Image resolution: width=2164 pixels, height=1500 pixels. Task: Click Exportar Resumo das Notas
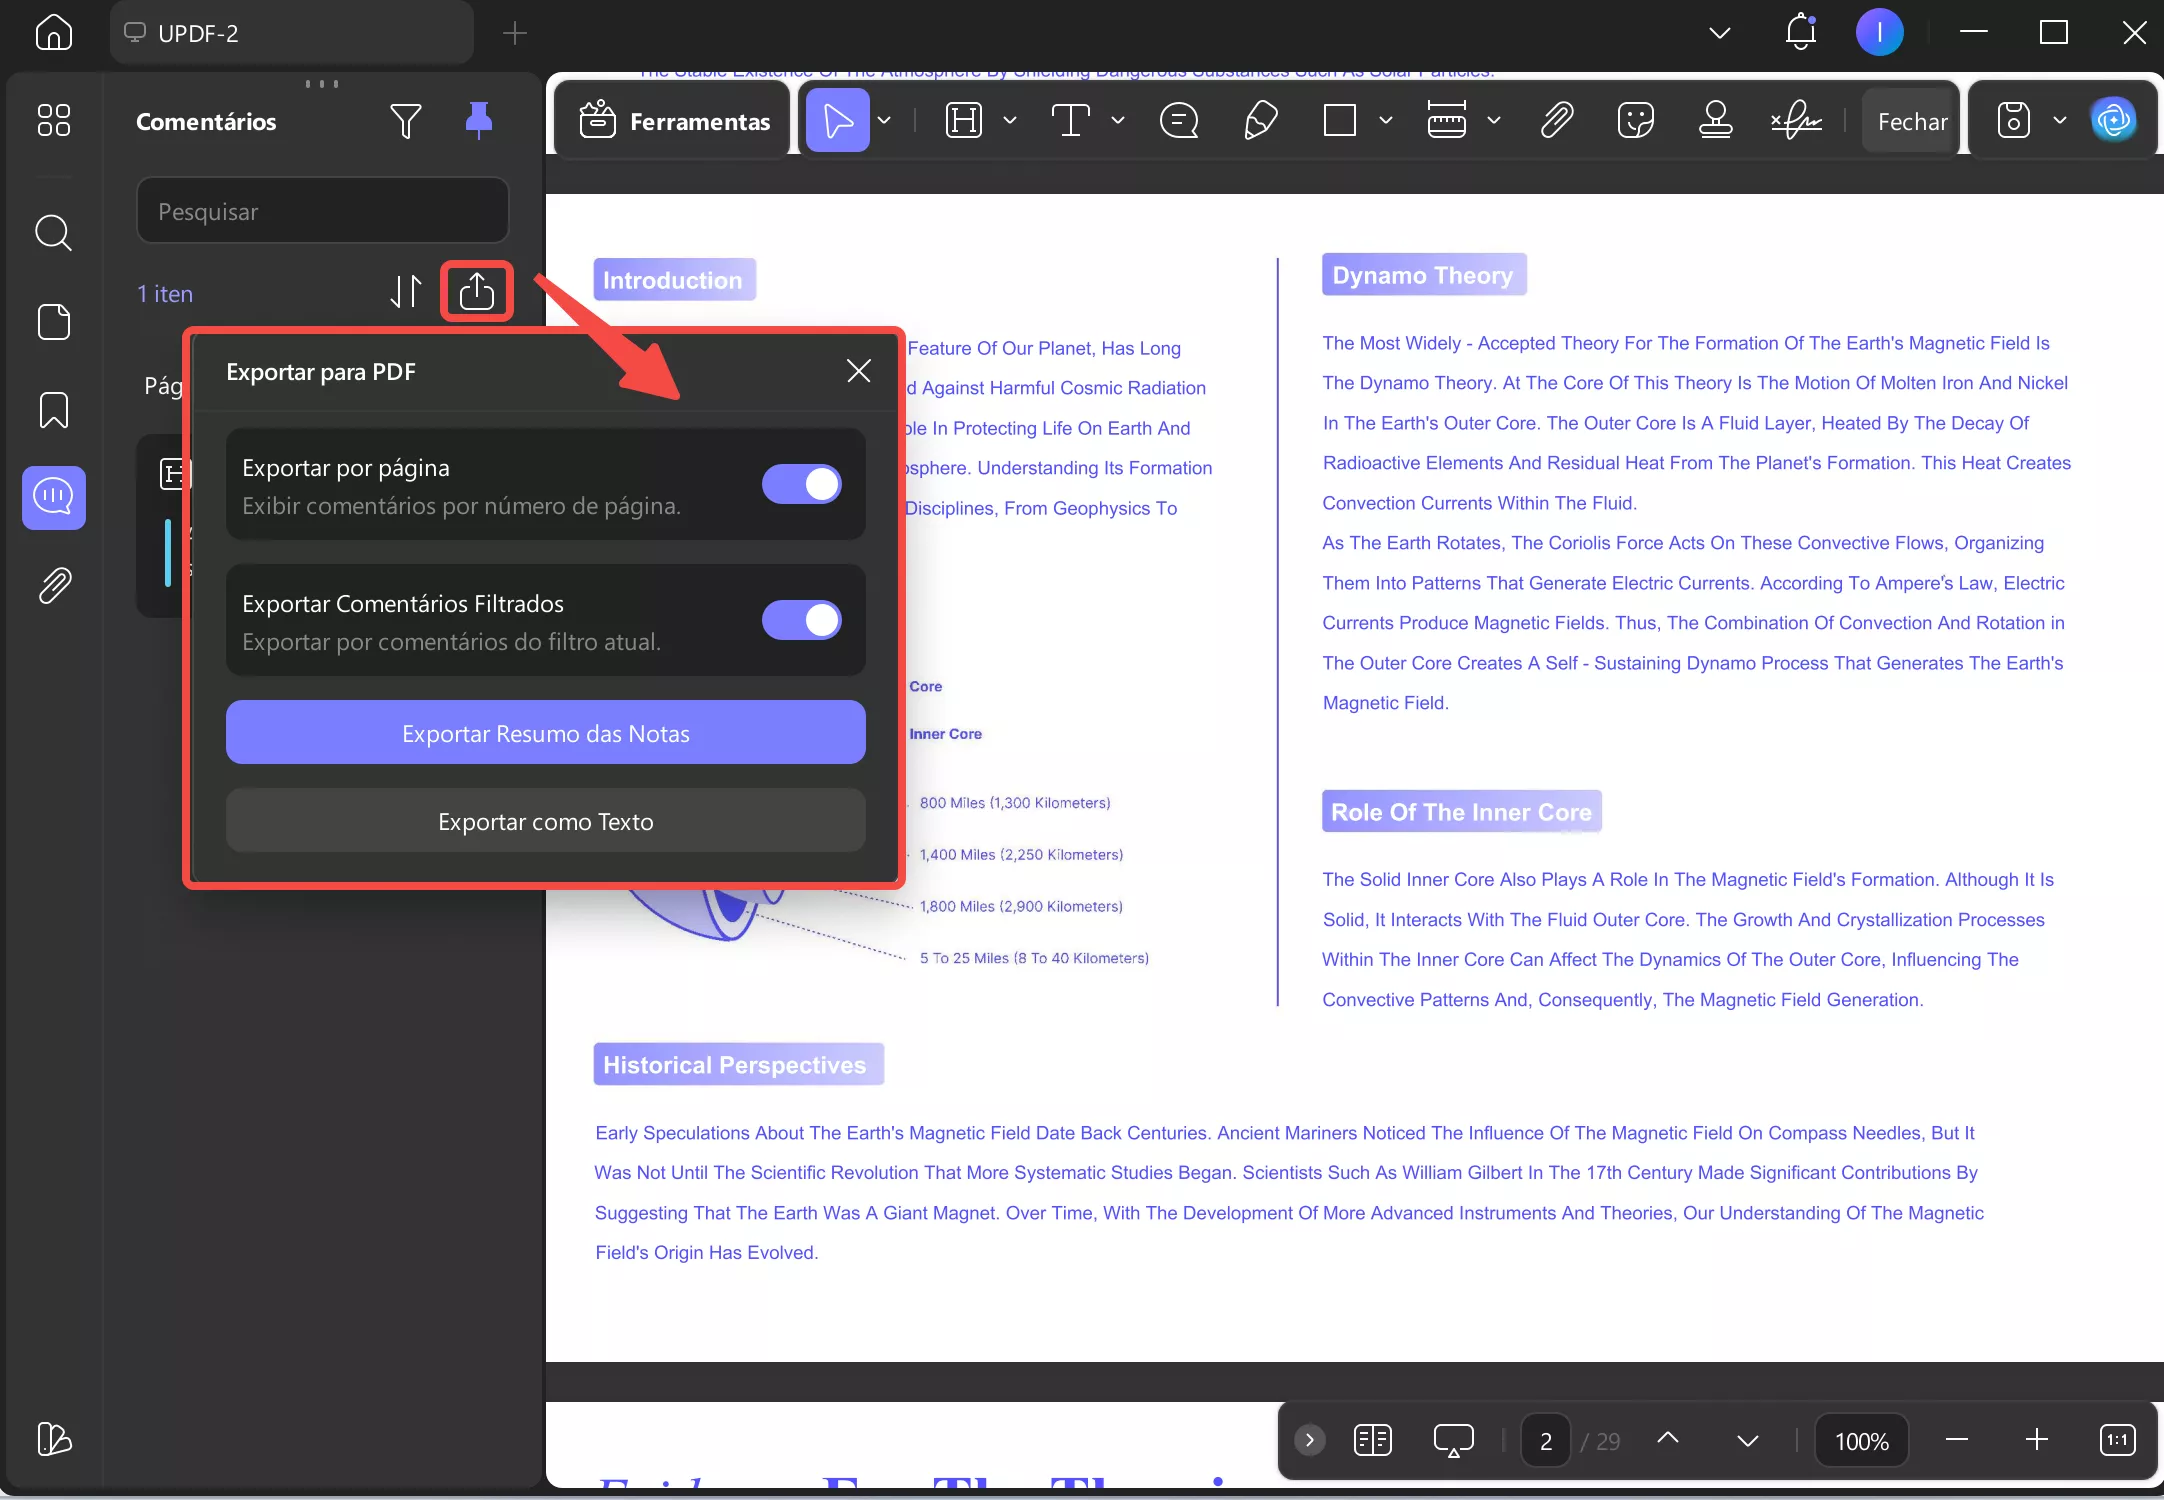pyautogui.click(x=545, y=732)
